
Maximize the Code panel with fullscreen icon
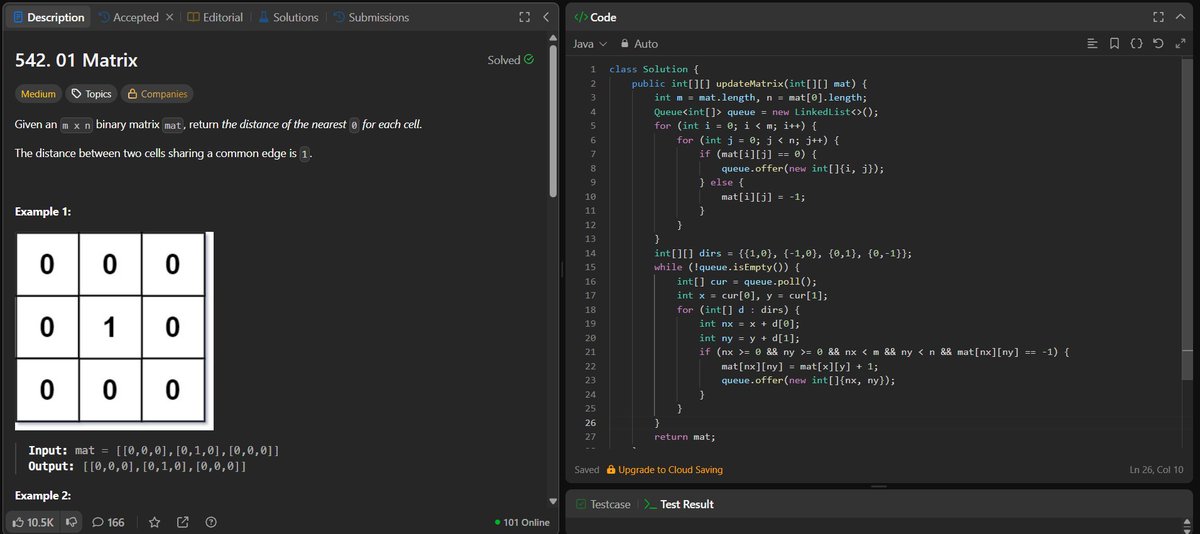click(x=1158, y=17)
